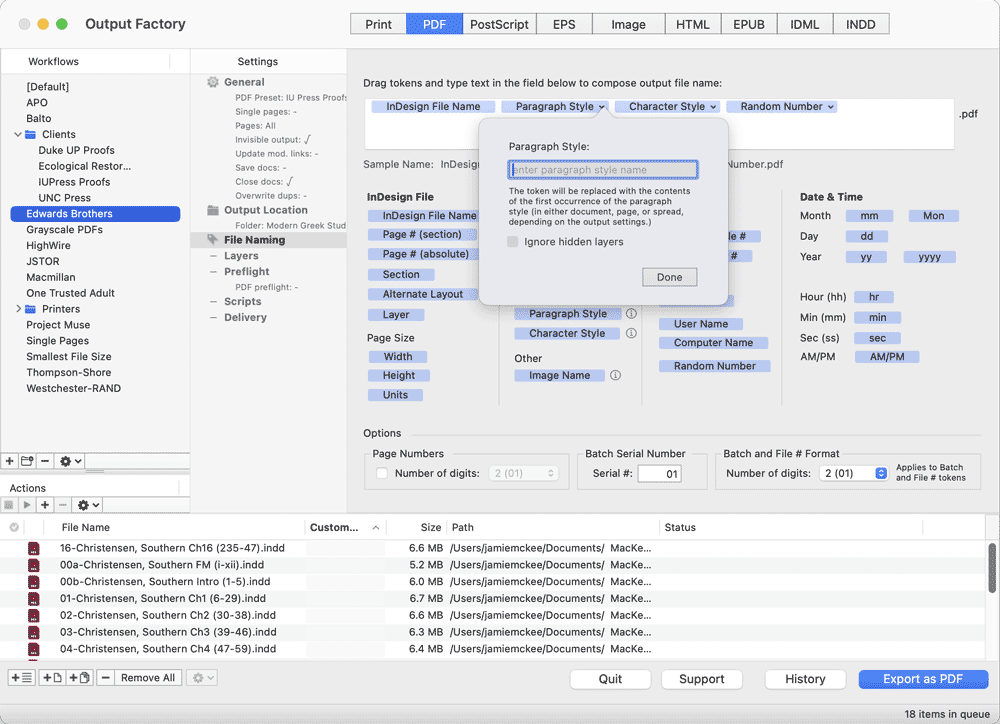Add a single file to the queue

tap(52, 677)
